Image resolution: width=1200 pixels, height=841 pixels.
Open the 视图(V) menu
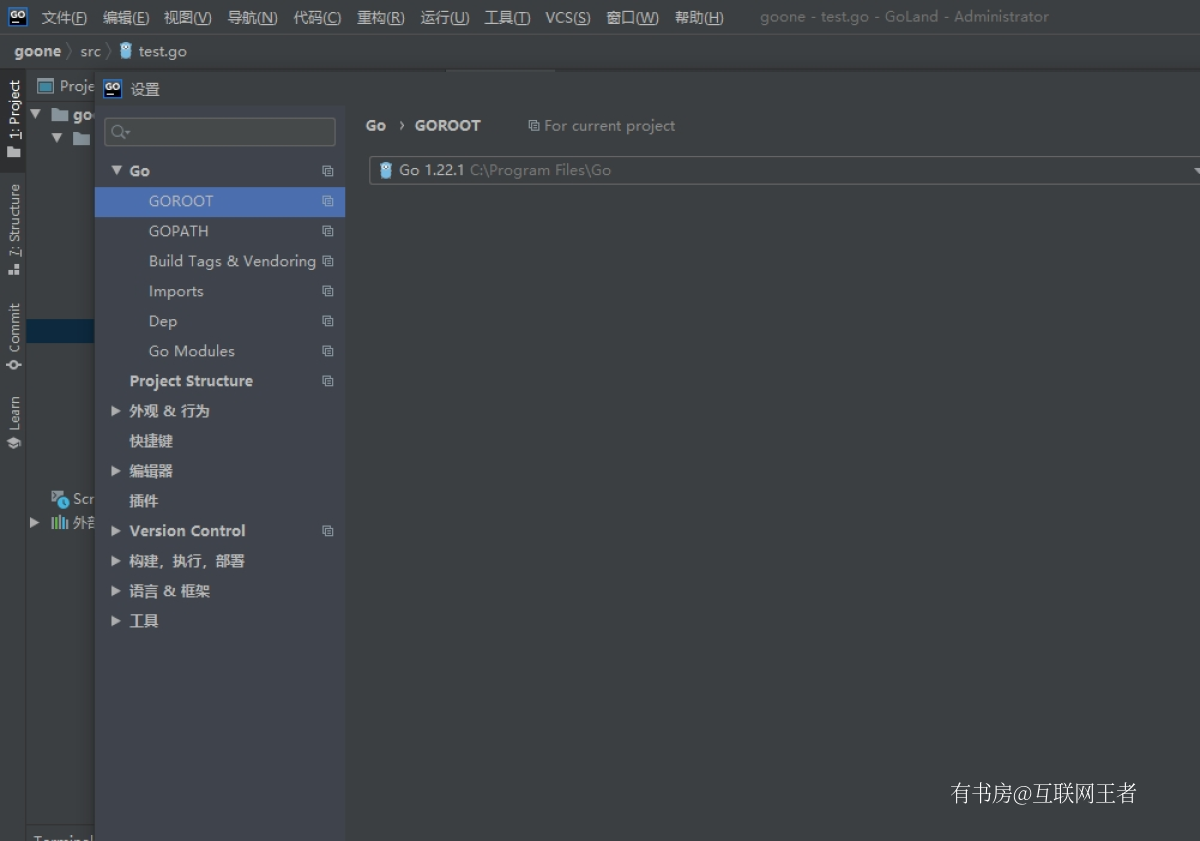coord(188,18)
